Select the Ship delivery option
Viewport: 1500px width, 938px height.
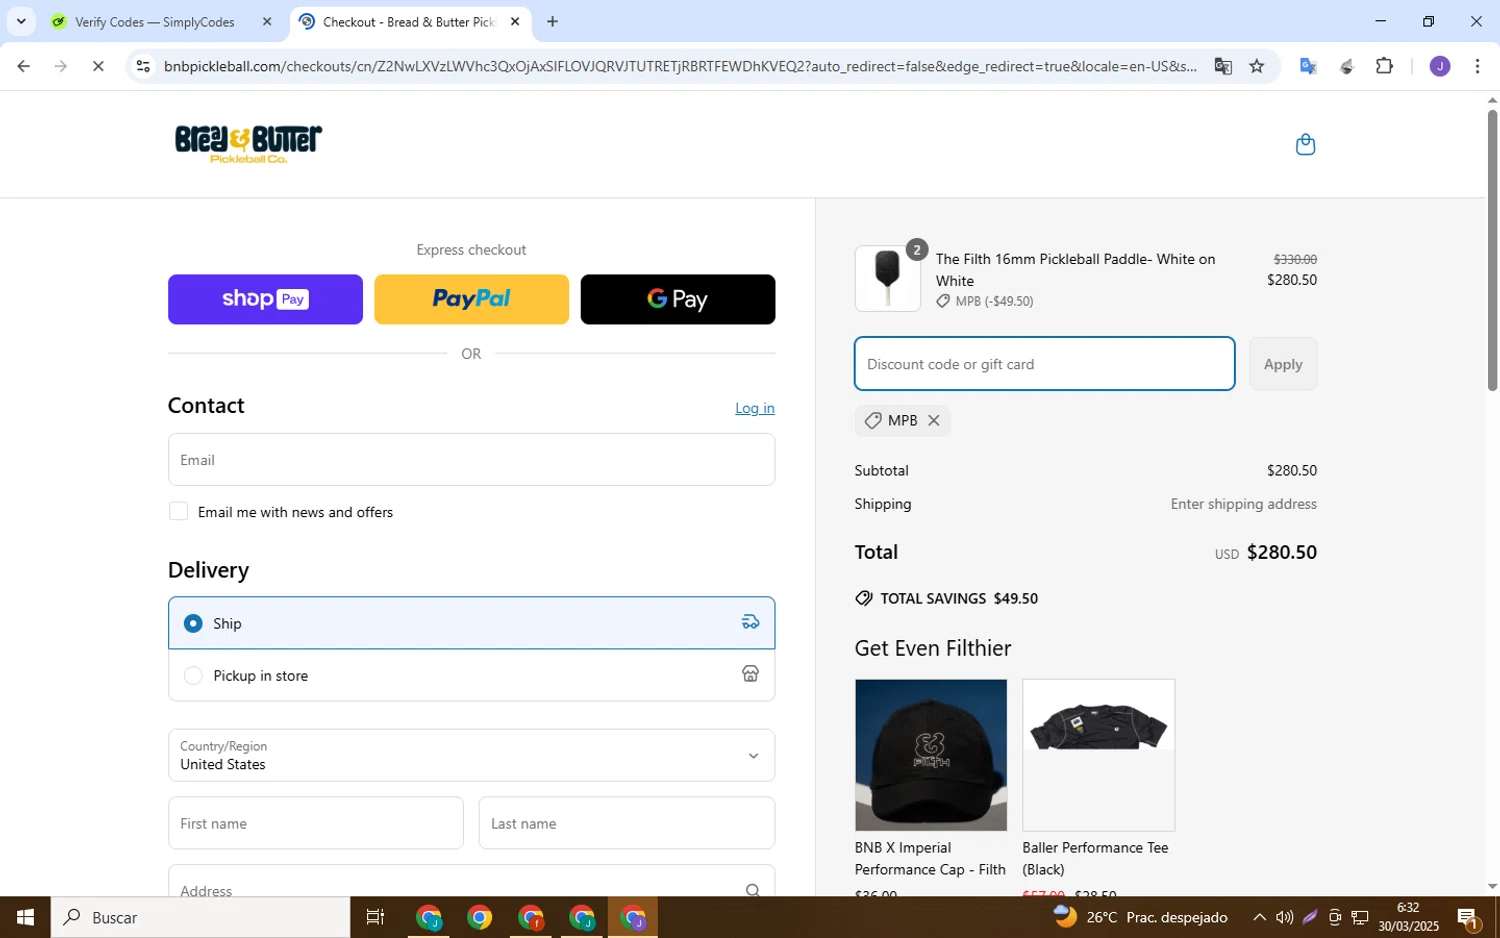[471, 623]
